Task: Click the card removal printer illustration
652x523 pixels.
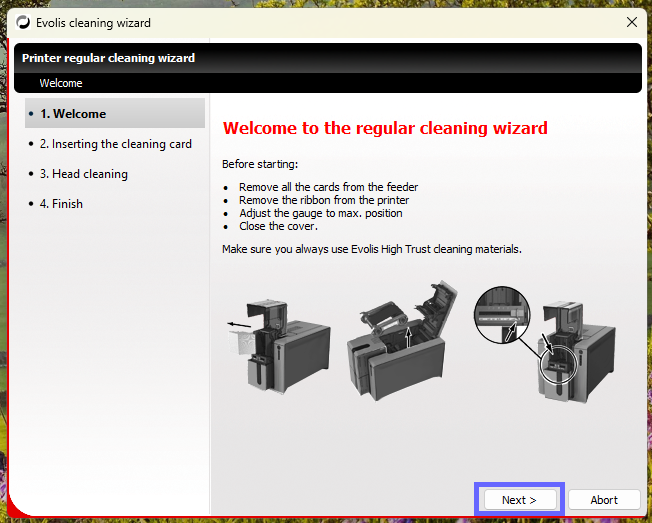Action: pos(279,346)
